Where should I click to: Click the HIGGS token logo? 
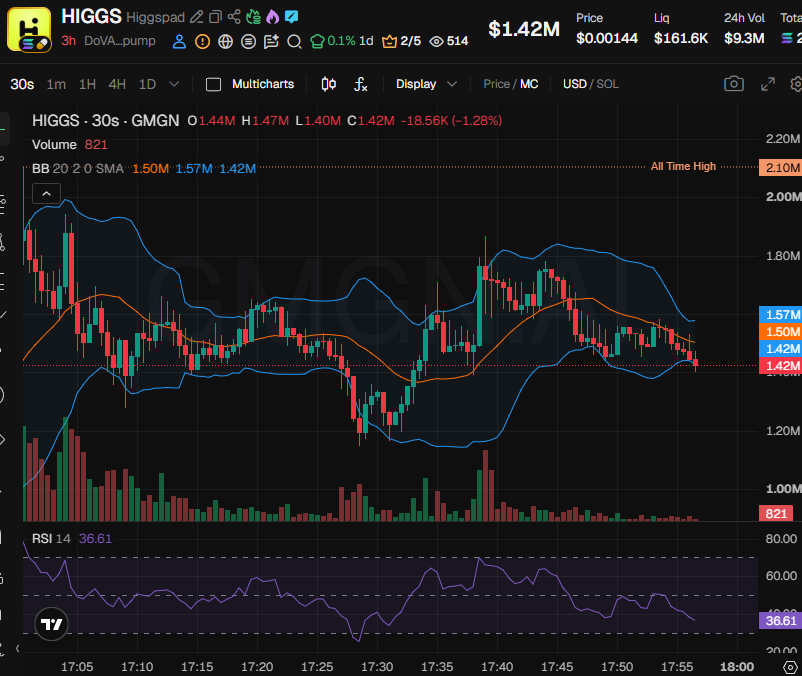29,29
